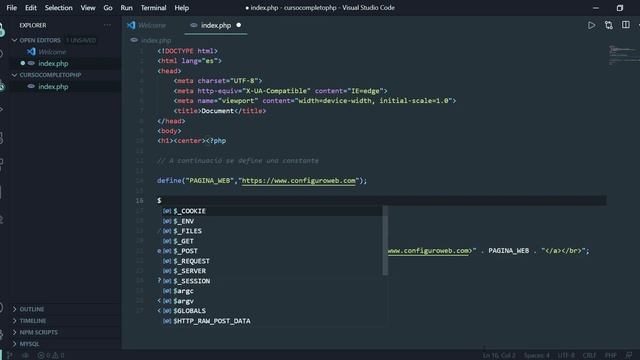Open changes compare icon in editor toolbar
This screenshot has height=360, width=640.
(x=609, y=25)
